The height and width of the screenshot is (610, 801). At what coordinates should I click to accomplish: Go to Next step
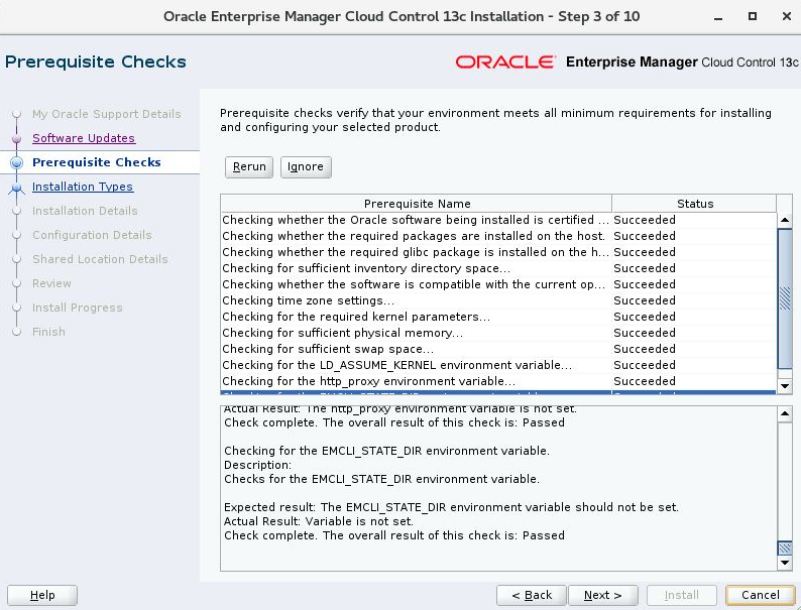[603, 595]
